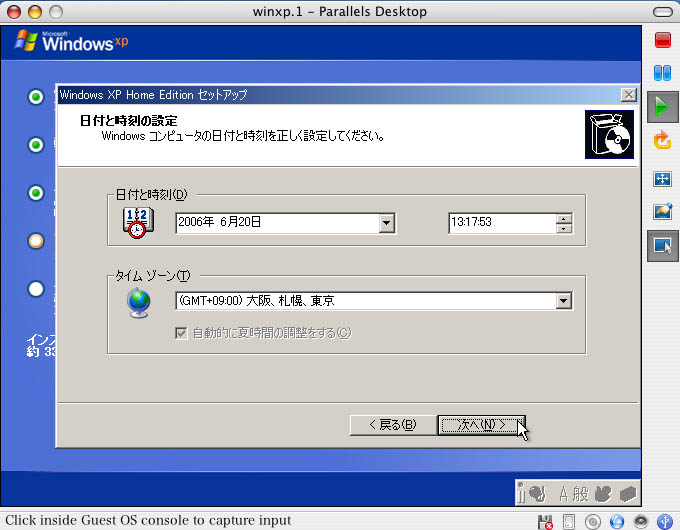Pause the virtual machine with the blue icon
680x530 pixels.
(661, 73)
